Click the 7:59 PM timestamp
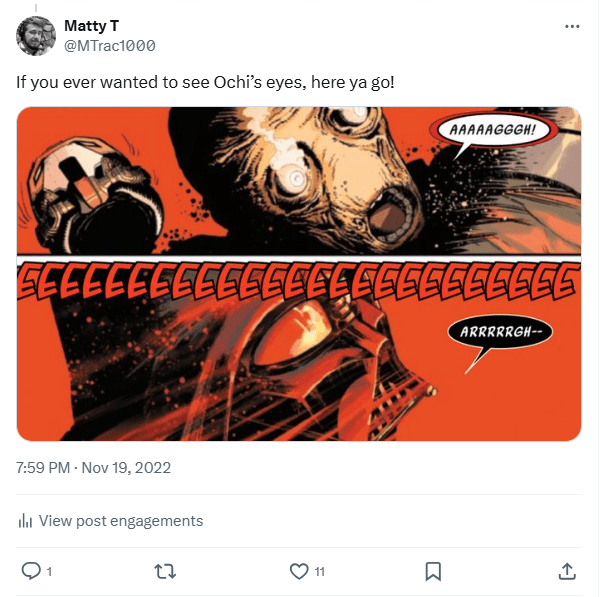The height and width of the screenshot is (597, 600). point(46,468)
